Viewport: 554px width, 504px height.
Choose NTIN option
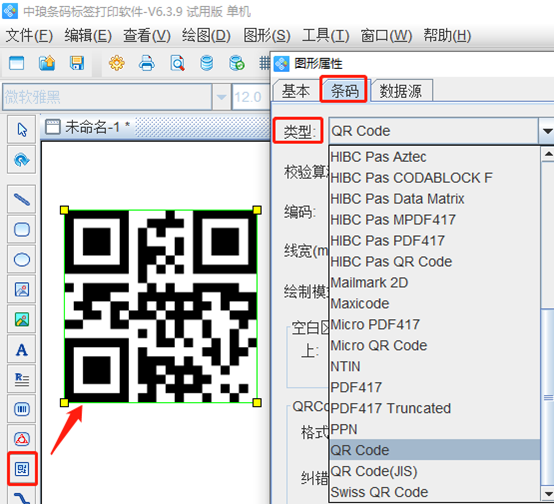click(435, 367)
